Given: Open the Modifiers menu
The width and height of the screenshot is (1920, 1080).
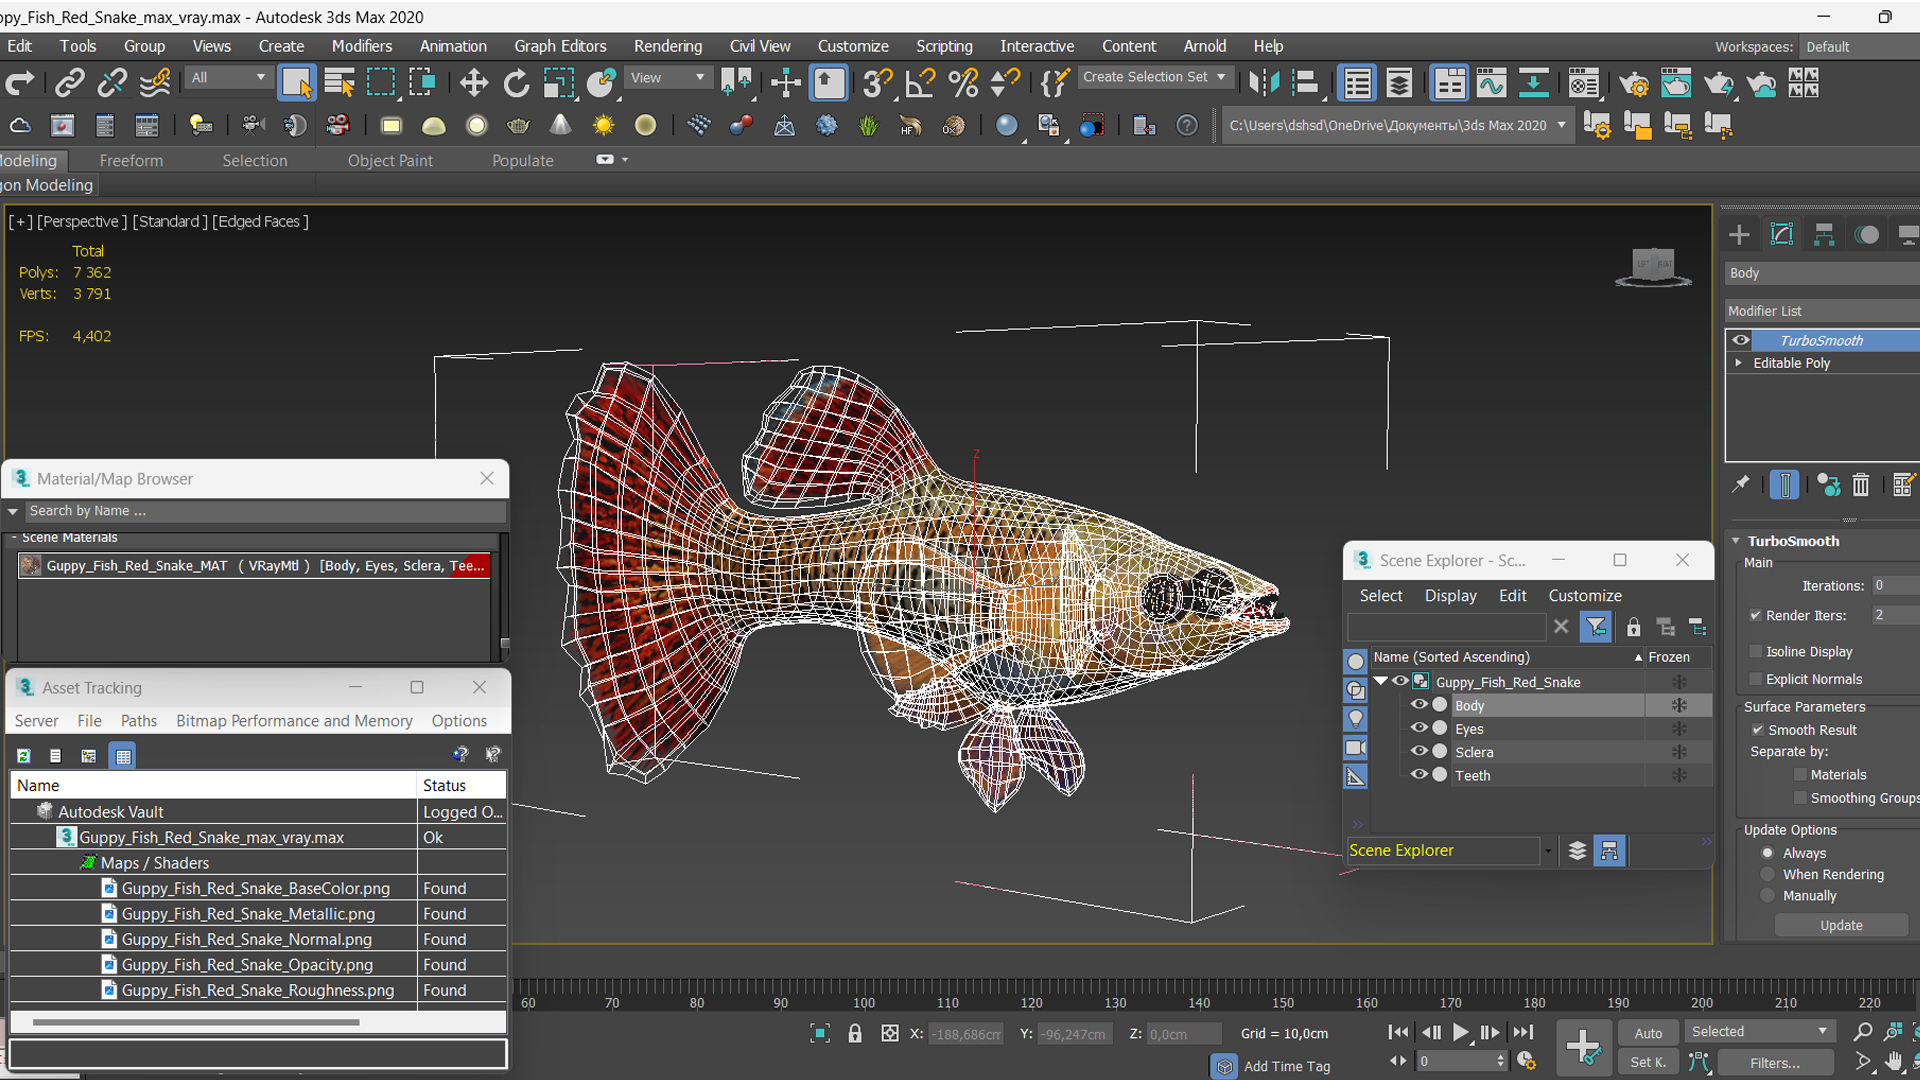Looking at the screenshot, I should tap(362, 46).
